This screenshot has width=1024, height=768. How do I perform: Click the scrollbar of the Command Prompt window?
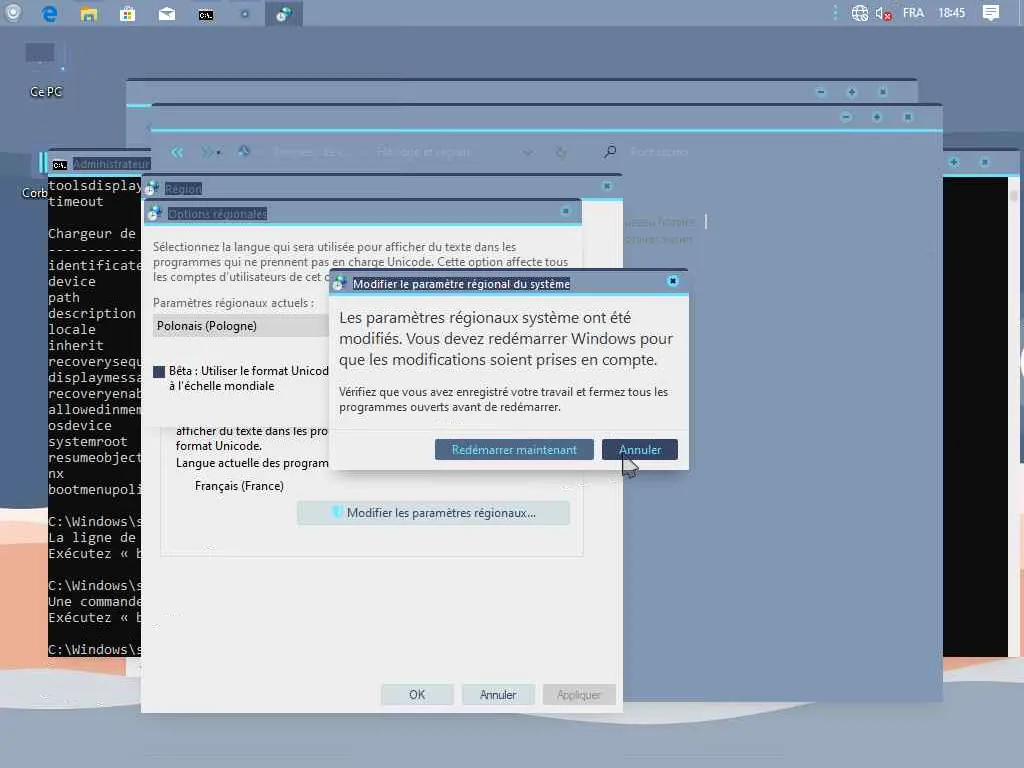1014,418
